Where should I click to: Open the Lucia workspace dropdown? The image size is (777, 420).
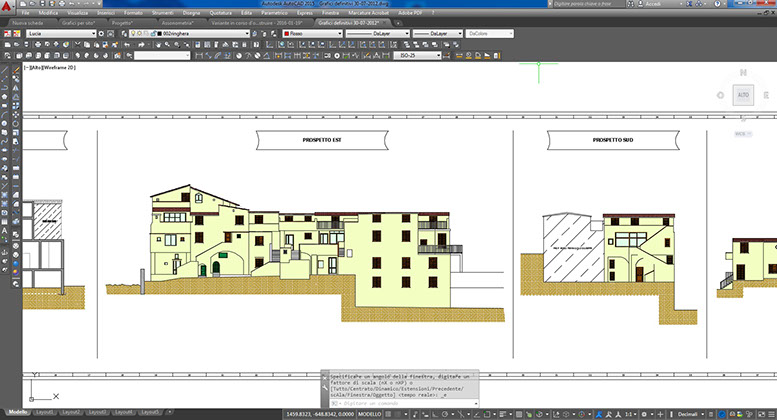point(62,33)
